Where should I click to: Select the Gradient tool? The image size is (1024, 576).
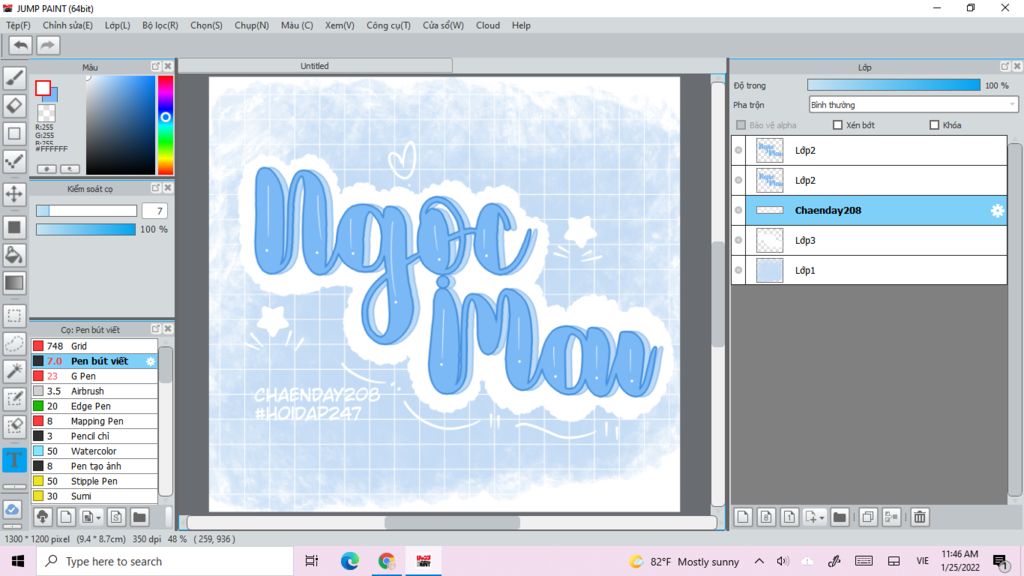pyautogui.click(x=14, y=283)
